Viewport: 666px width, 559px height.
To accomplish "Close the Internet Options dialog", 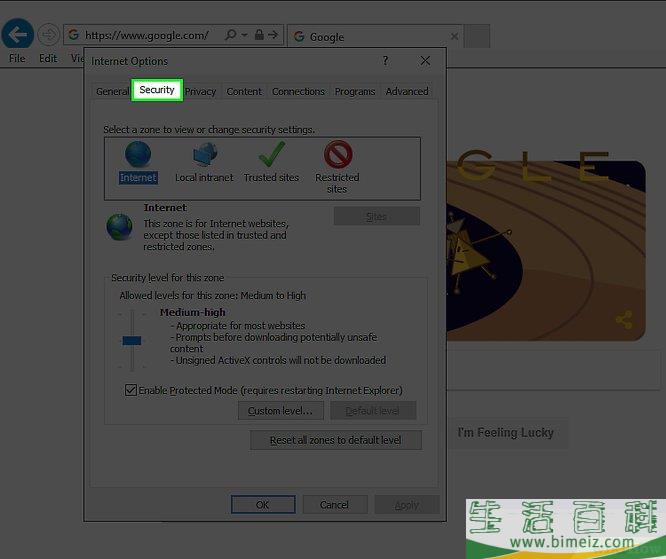I will click(x=425, y=61).
